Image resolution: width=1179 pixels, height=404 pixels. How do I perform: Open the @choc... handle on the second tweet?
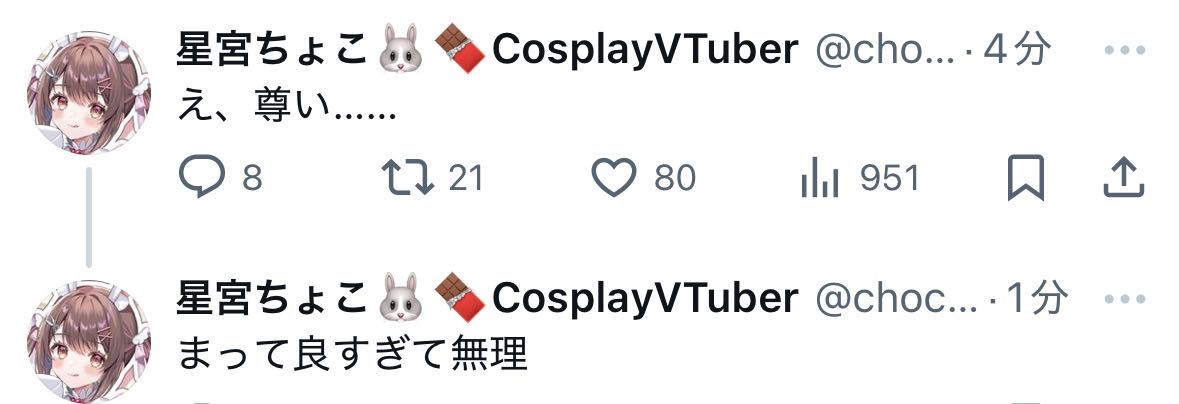pyautogui.click(x=896, y=299)
